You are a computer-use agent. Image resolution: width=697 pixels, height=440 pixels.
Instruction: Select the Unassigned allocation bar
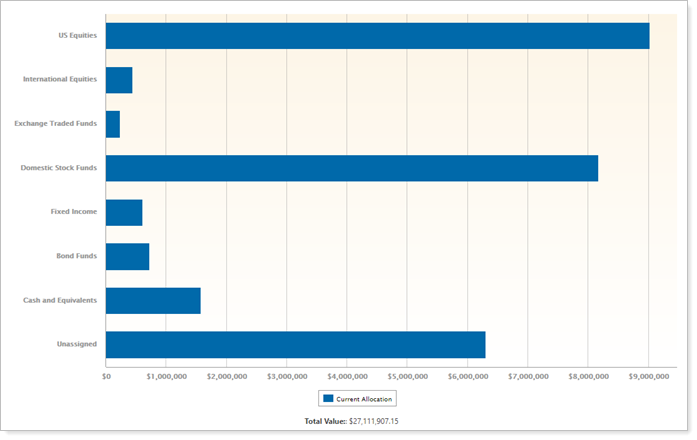click(x=295, y=344)
